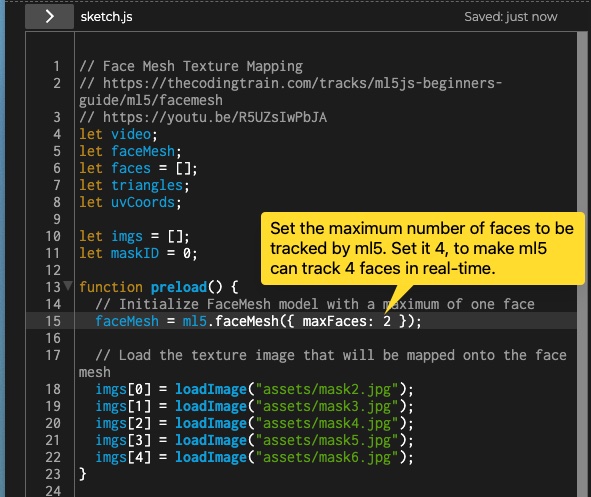Image resolution: width=591 pixels, height=497 pixels.
Task: Click the 'Saved: just now' status text
Action: point(511,17)
